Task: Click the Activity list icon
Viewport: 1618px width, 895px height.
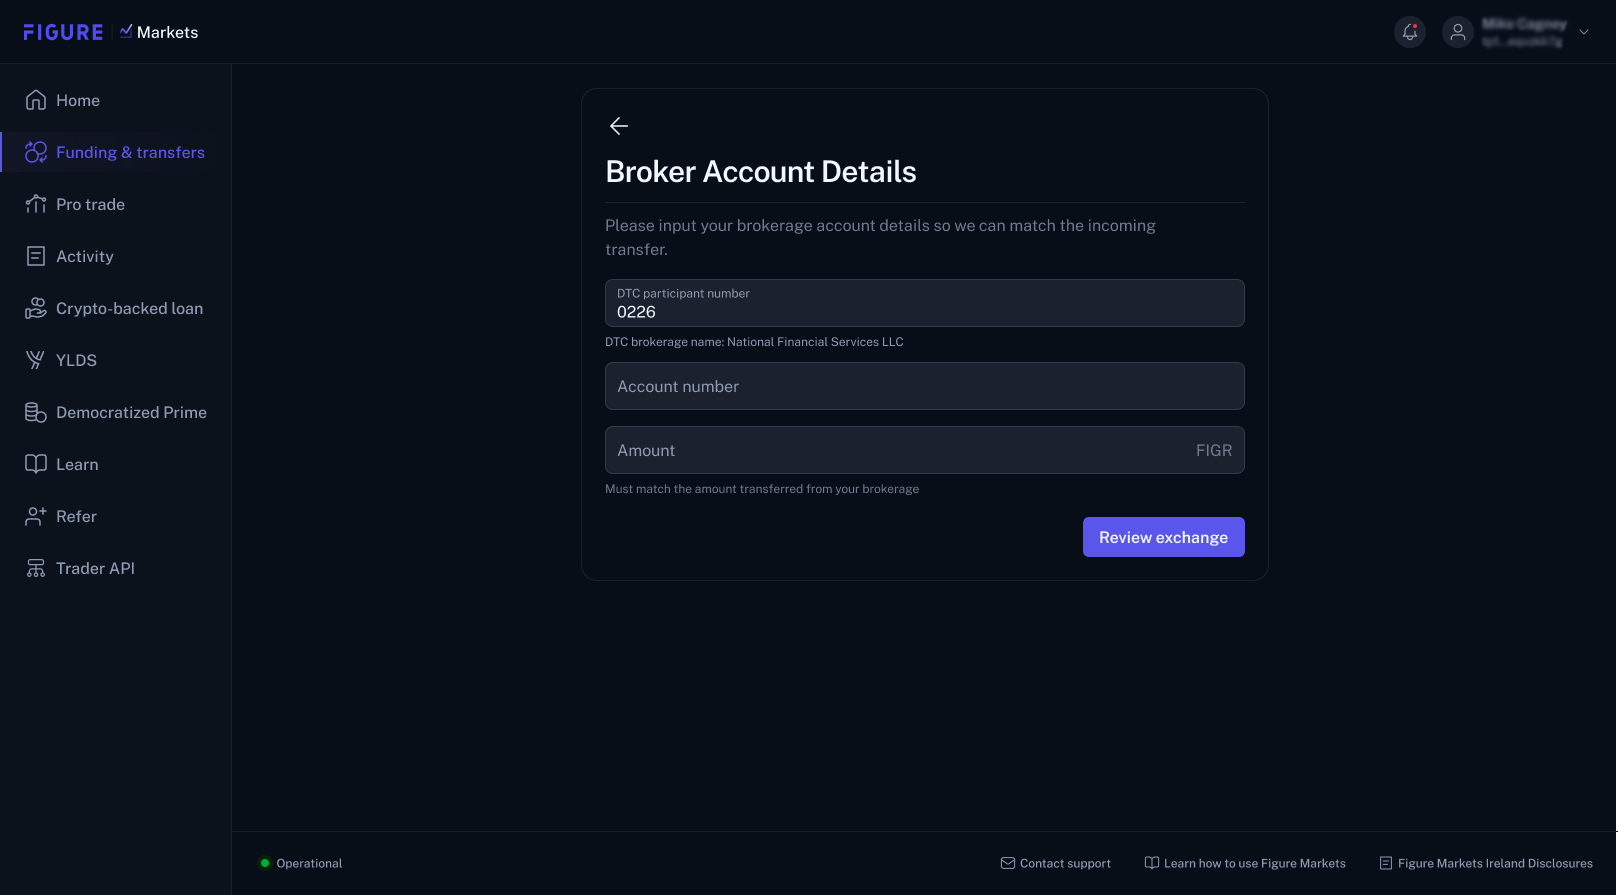Action: point(36,256)
